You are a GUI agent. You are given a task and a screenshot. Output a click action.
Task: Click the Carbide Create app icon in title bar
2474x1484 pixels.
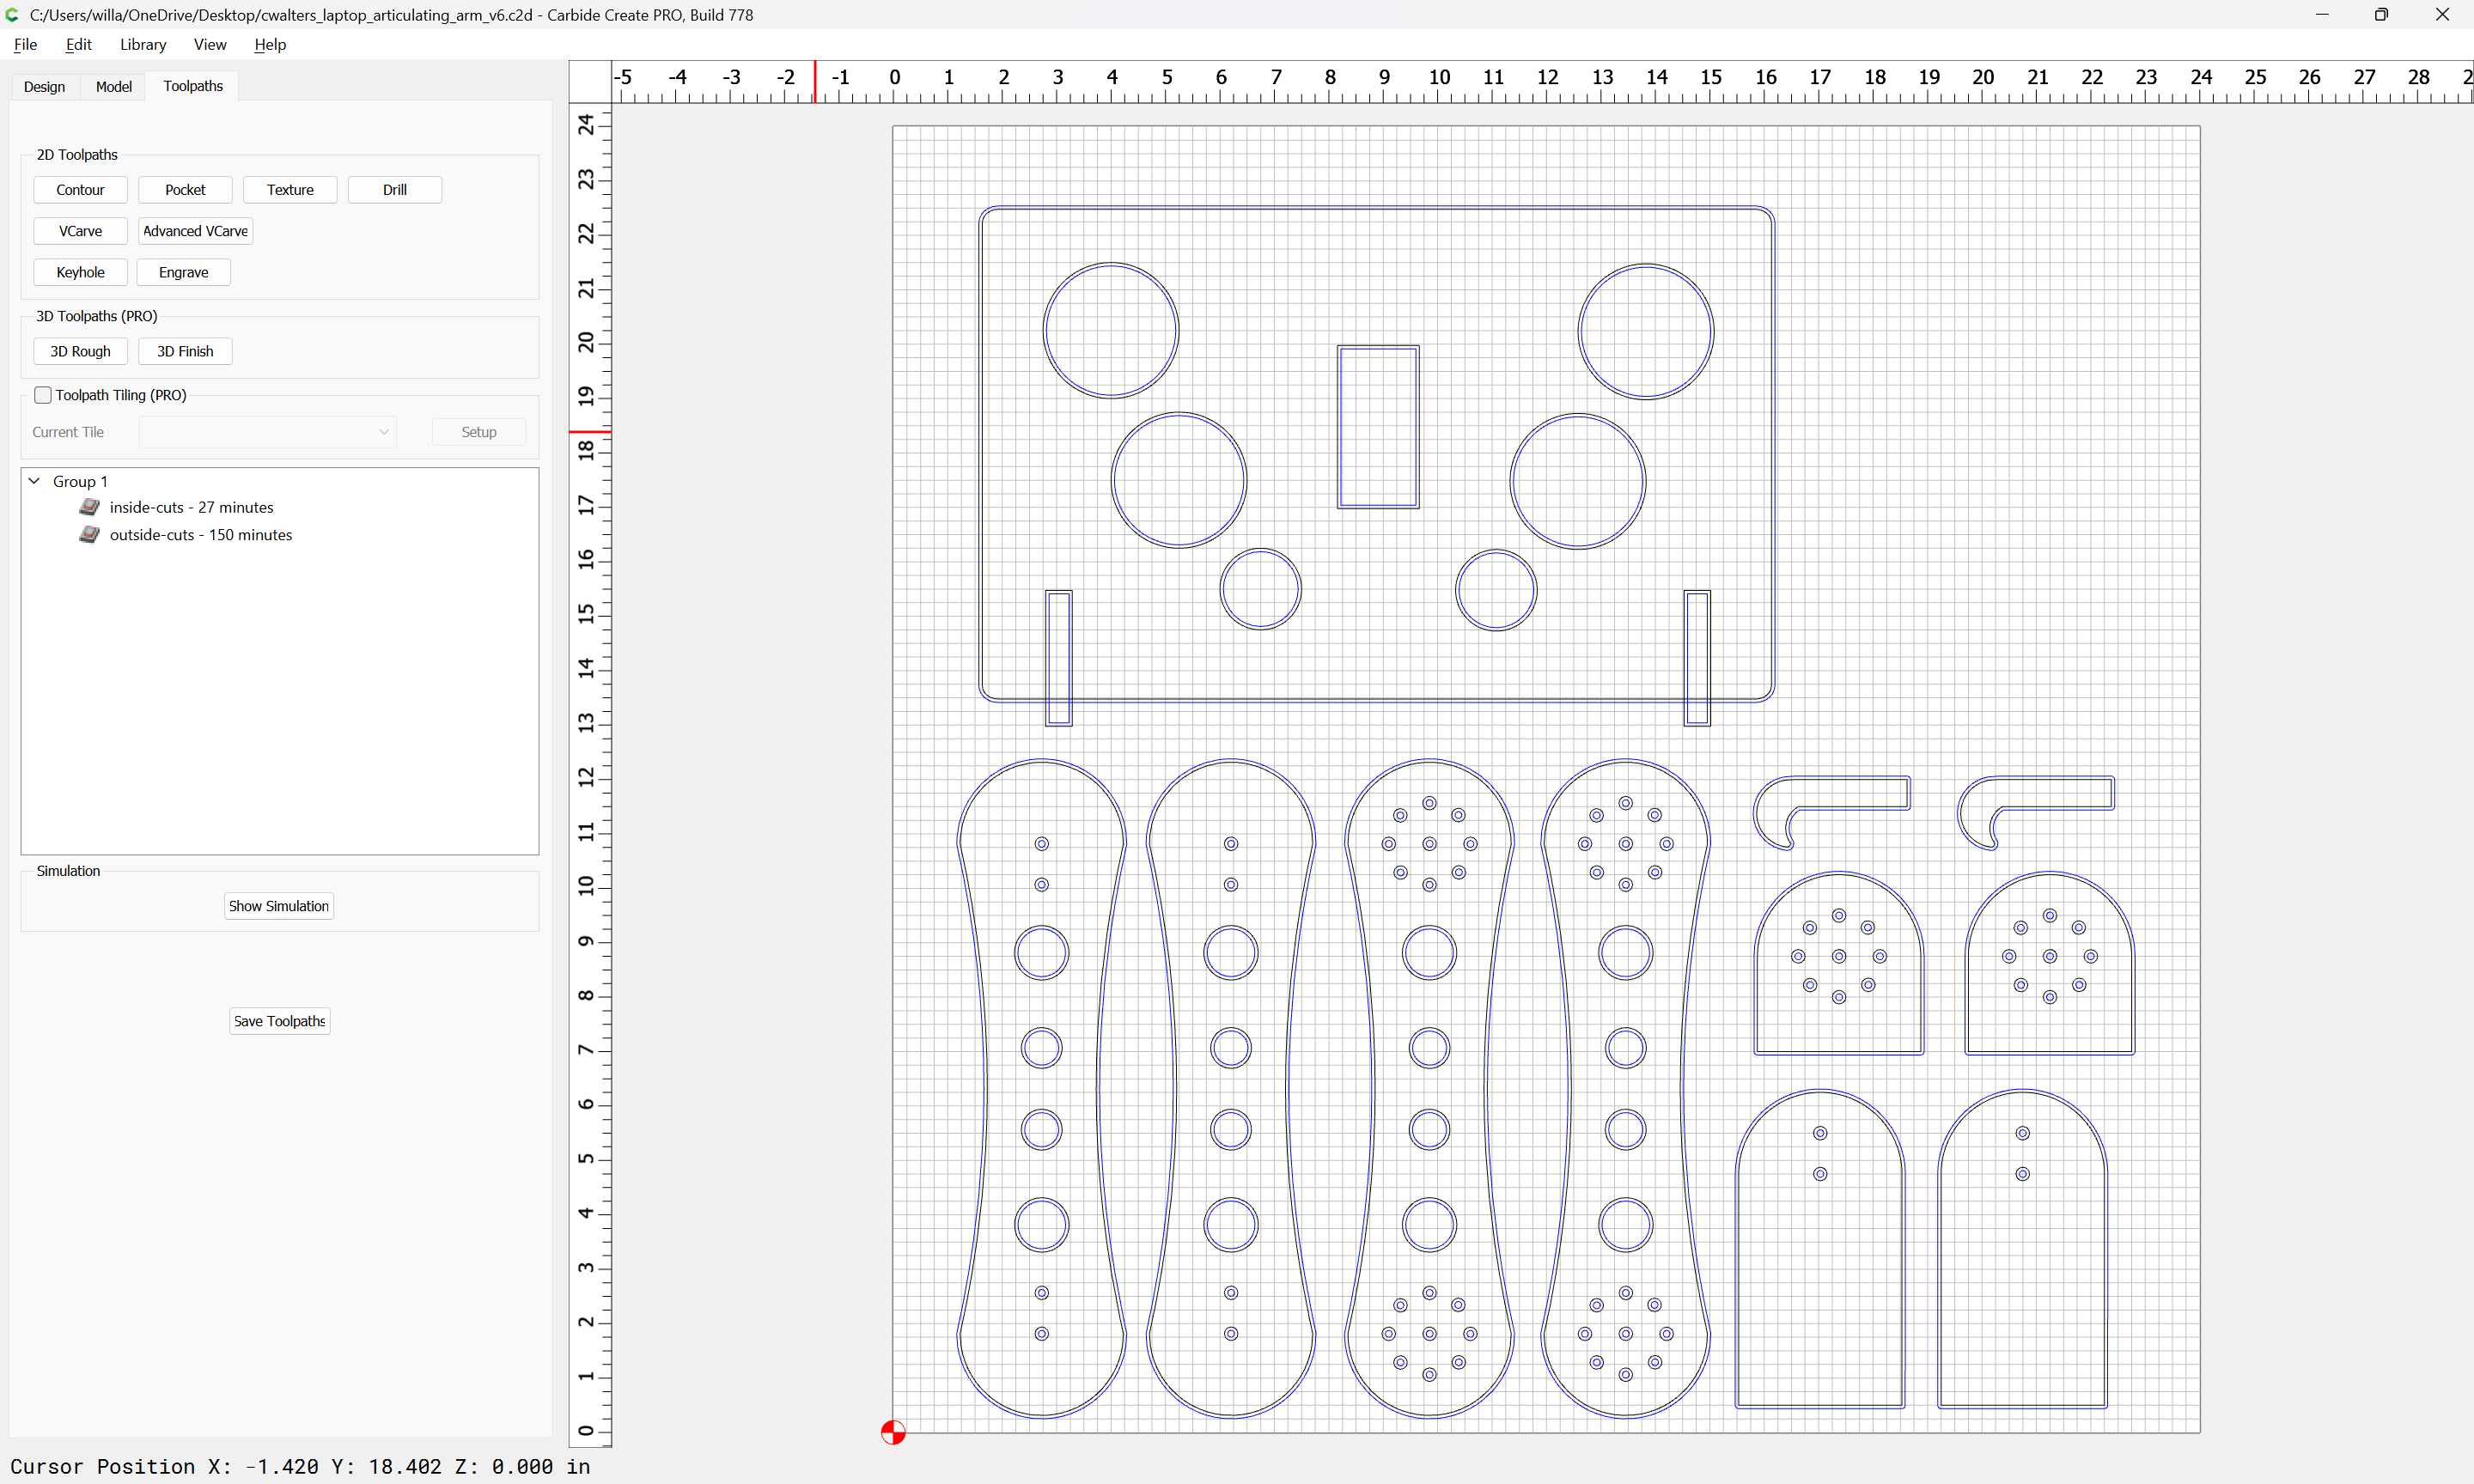pyautogui.click(x=13, y=15)
